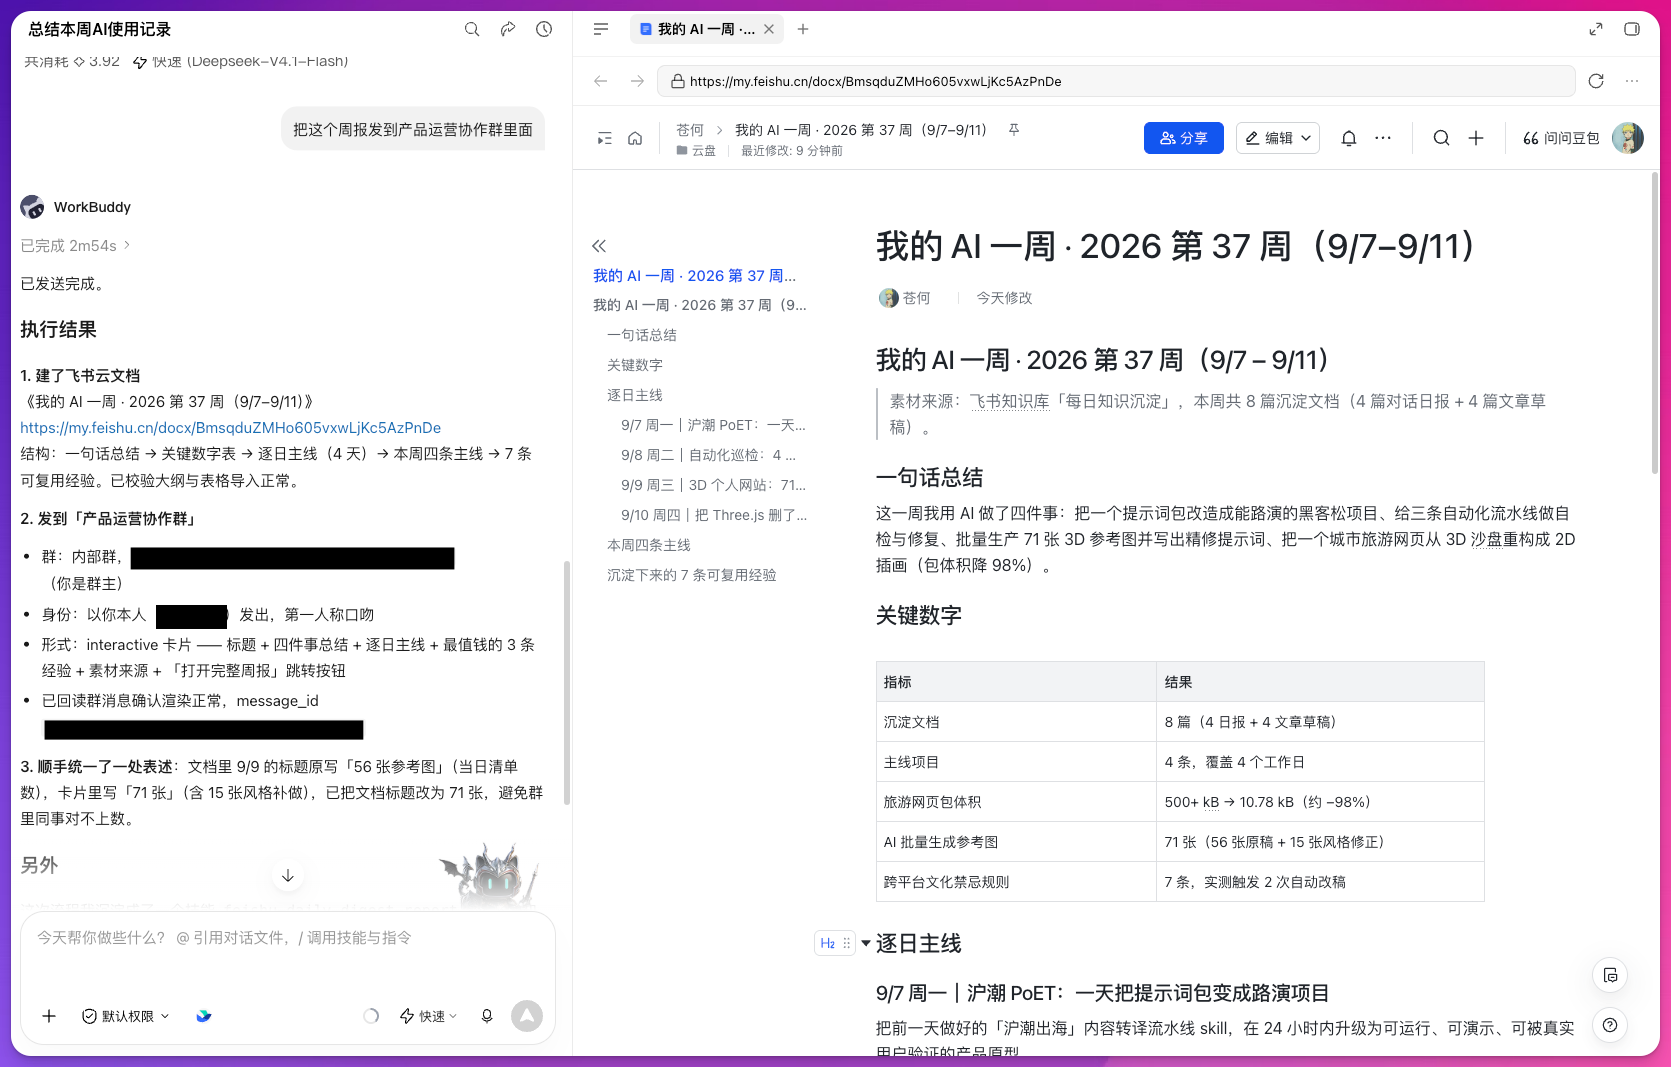
Task: Click the search icon in WorkBuddy header
Action: [x=472, y=29]
